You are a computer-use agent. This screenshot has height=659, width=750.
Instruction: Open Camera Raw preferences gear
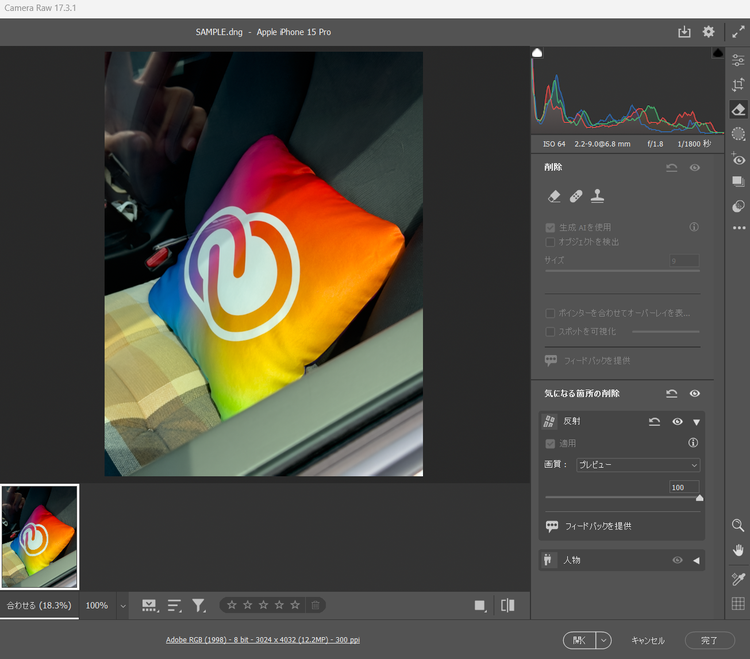[708, 32]
